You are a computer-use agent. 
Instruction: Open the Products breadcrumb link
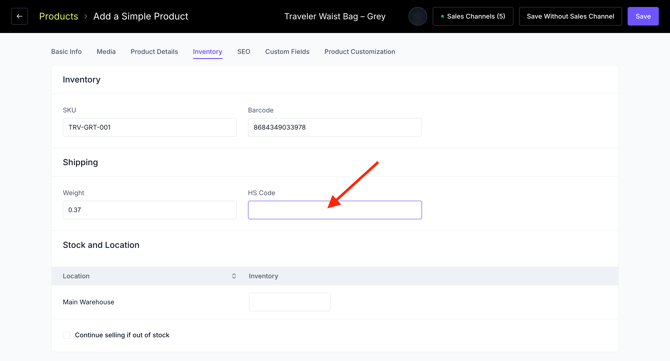pos(59,16)
